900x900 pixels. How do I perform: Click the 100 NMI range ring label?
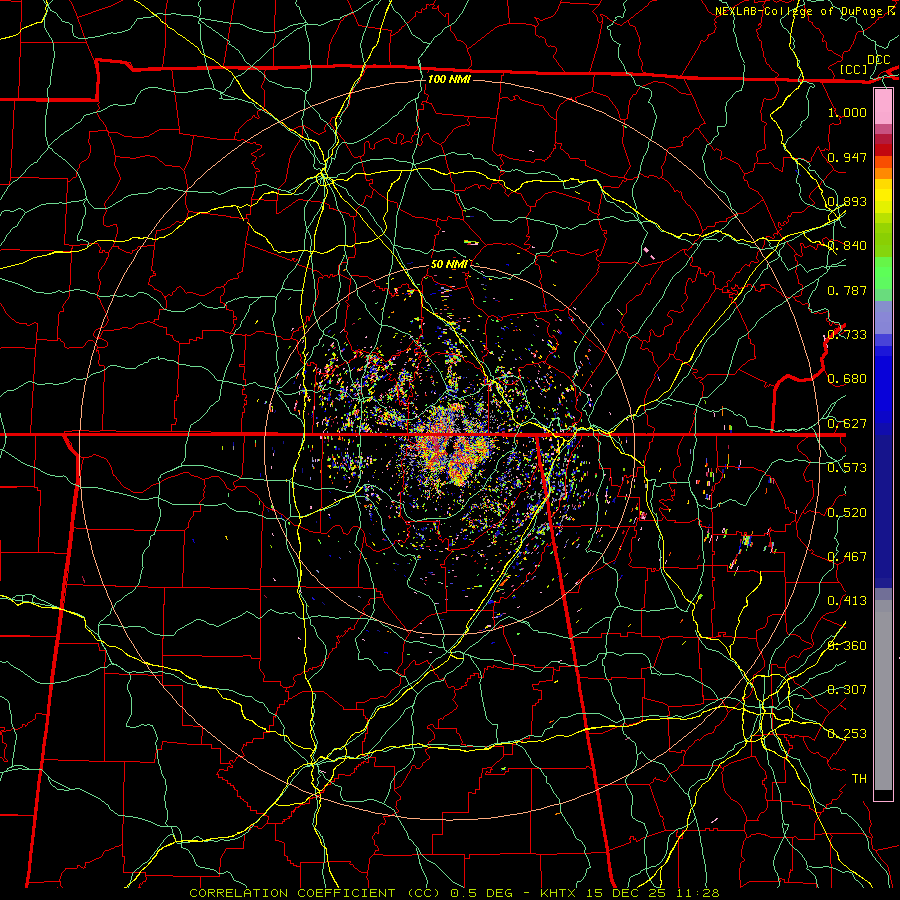coord(449,79)
